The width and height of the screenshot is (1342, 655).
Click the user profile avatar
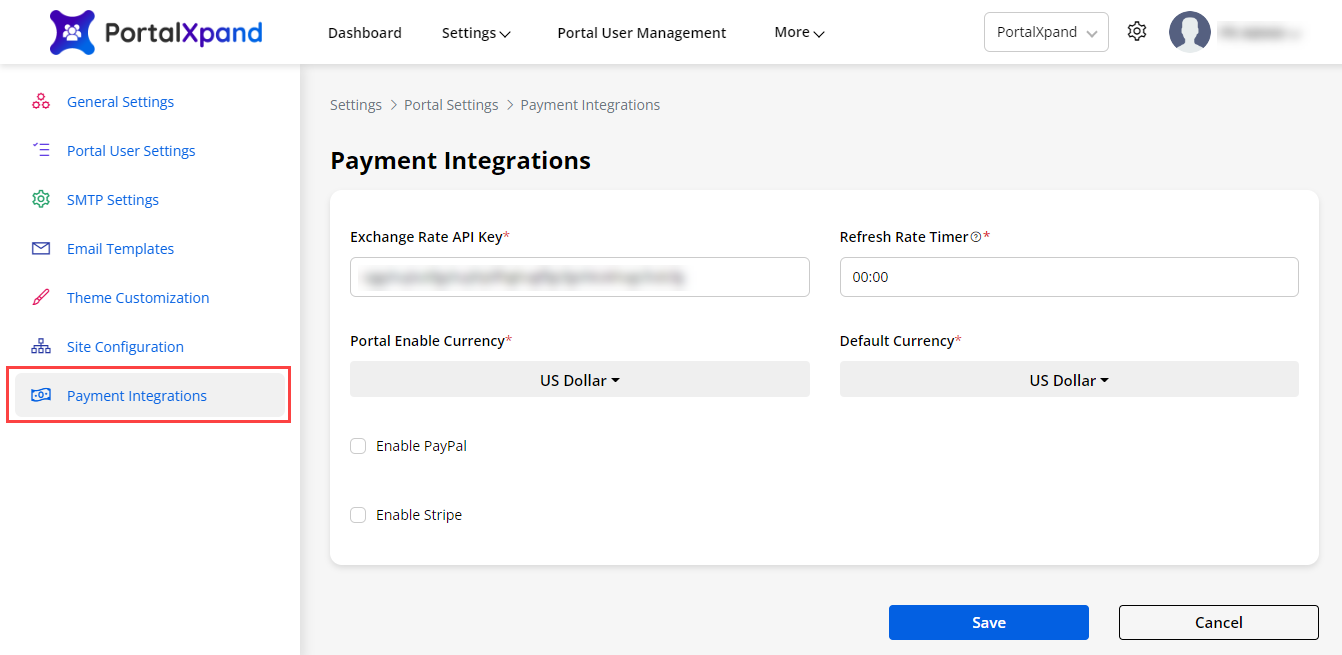click(x=1189, y=32)
